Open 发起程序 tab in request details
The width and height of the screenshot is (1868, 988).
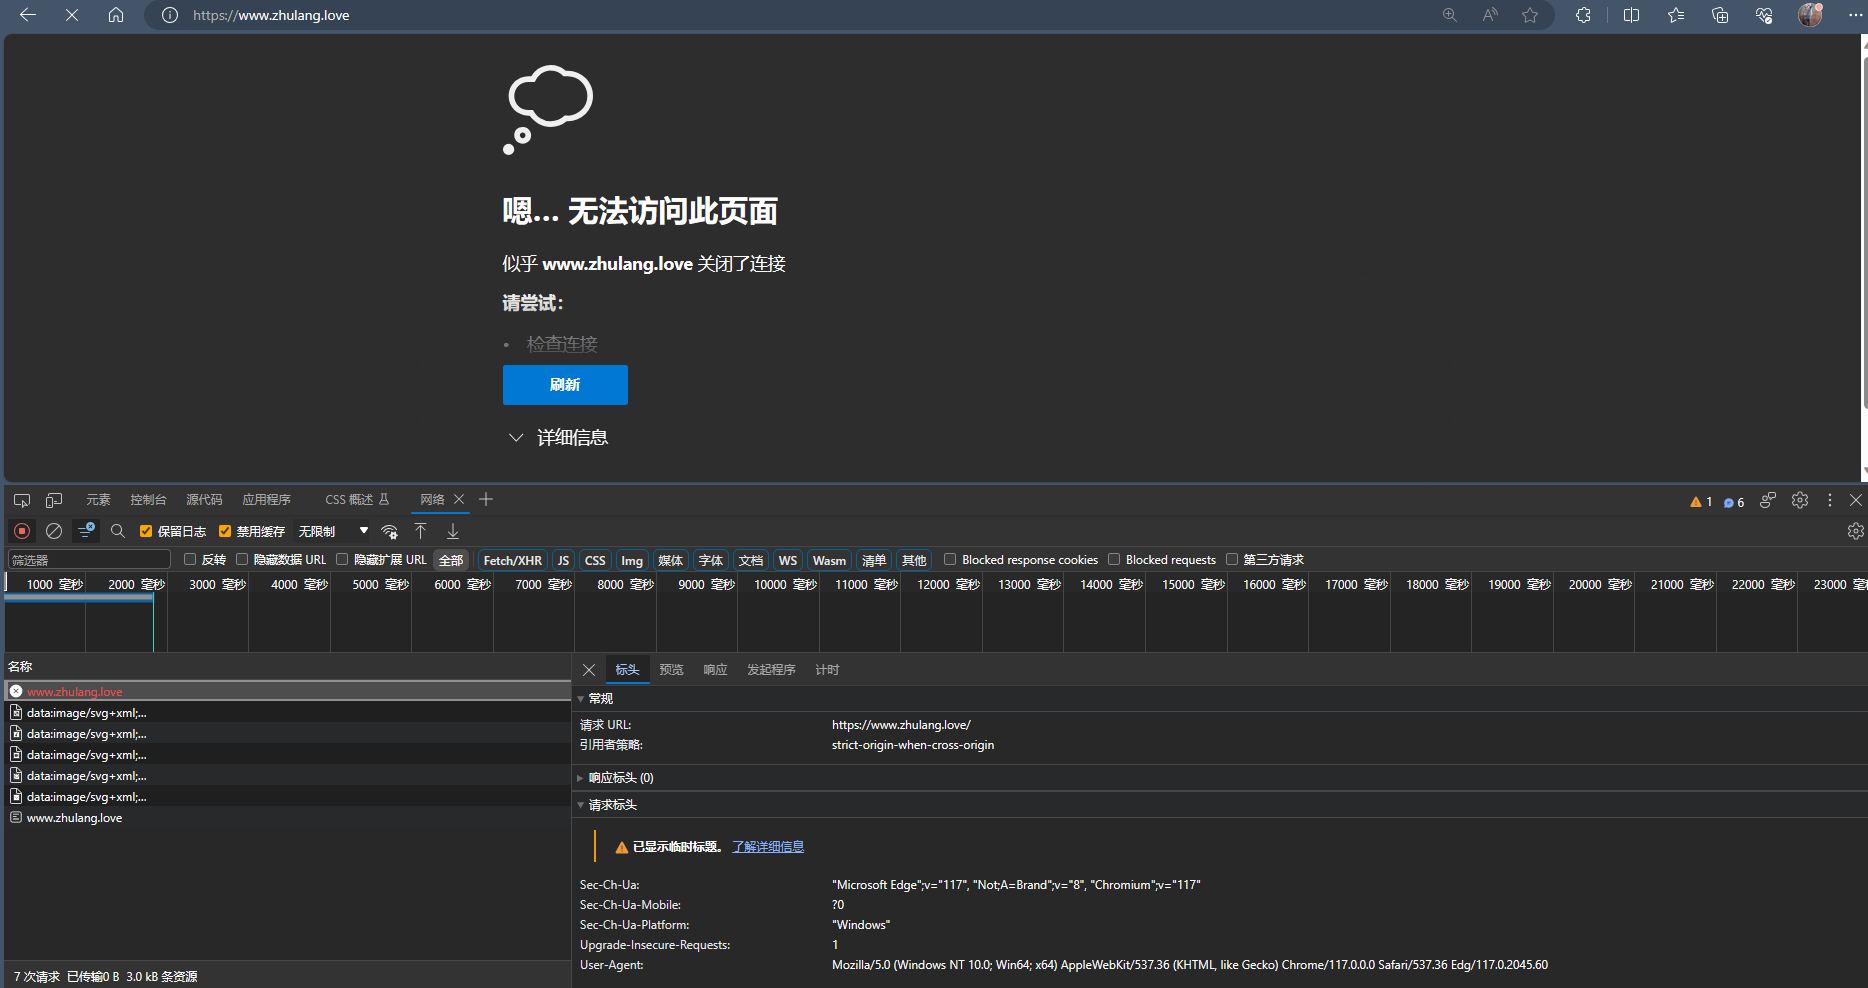771,670
